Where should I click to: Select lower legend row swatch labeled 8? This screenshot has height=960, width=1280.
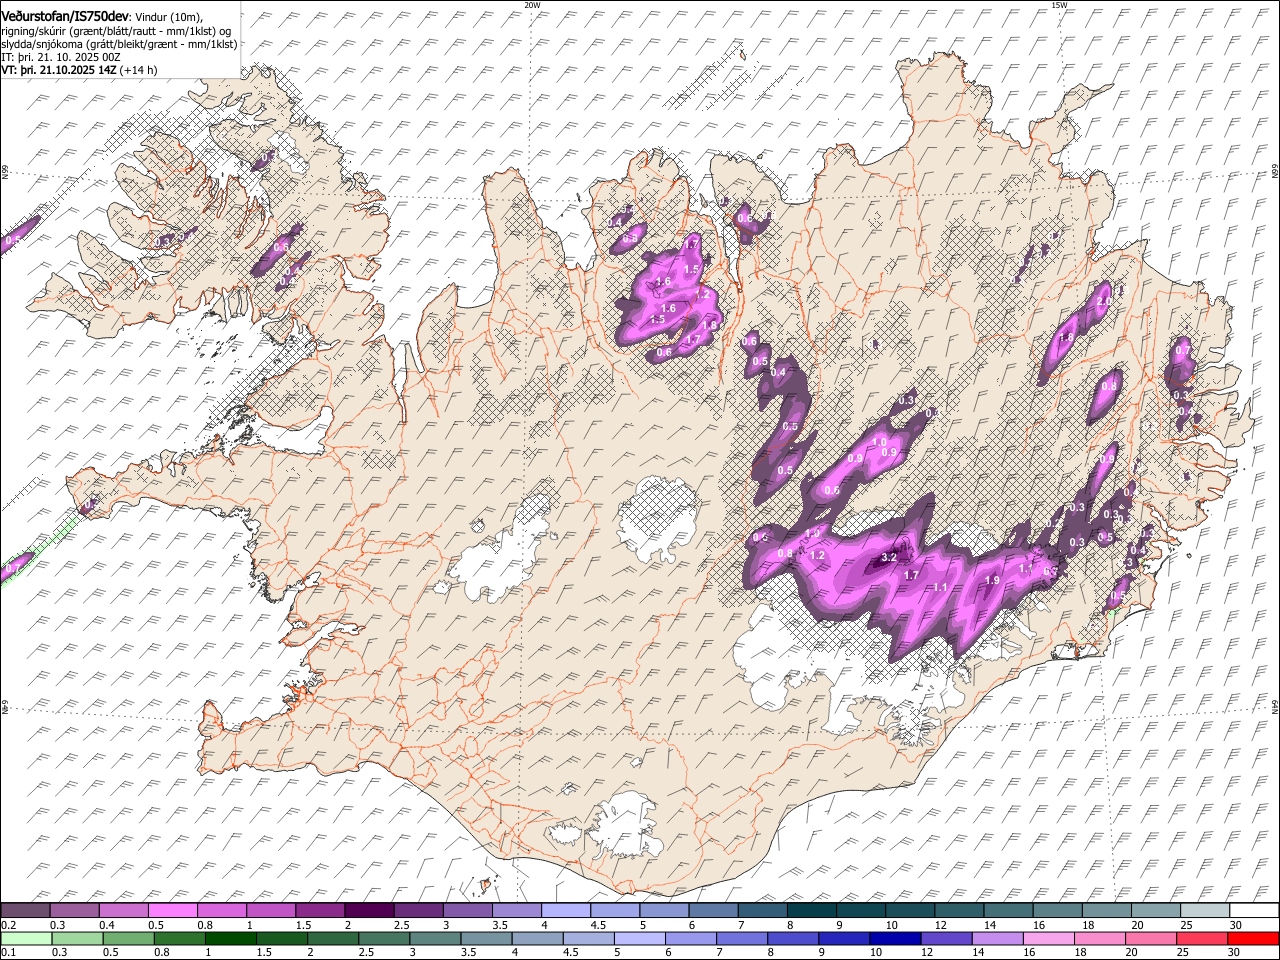tap(792, 938)
